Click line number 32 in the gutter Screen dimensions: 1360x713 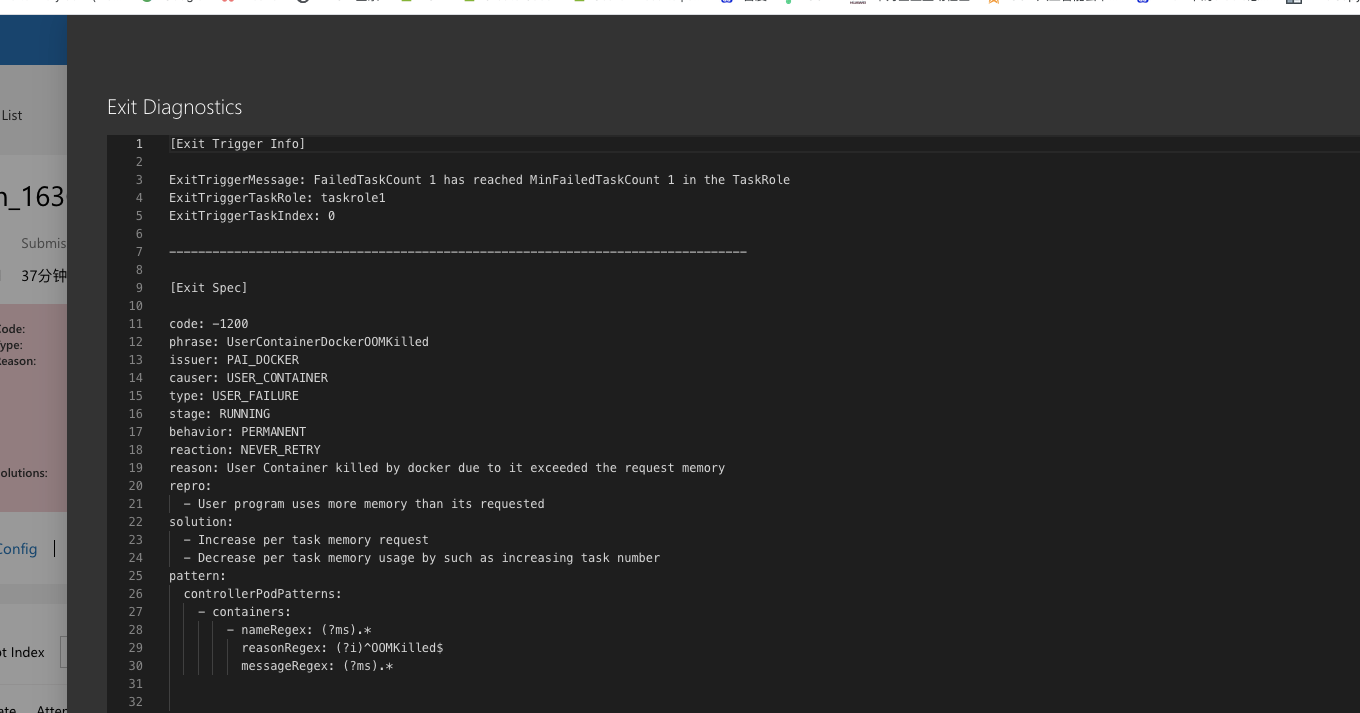pos(136,702)
